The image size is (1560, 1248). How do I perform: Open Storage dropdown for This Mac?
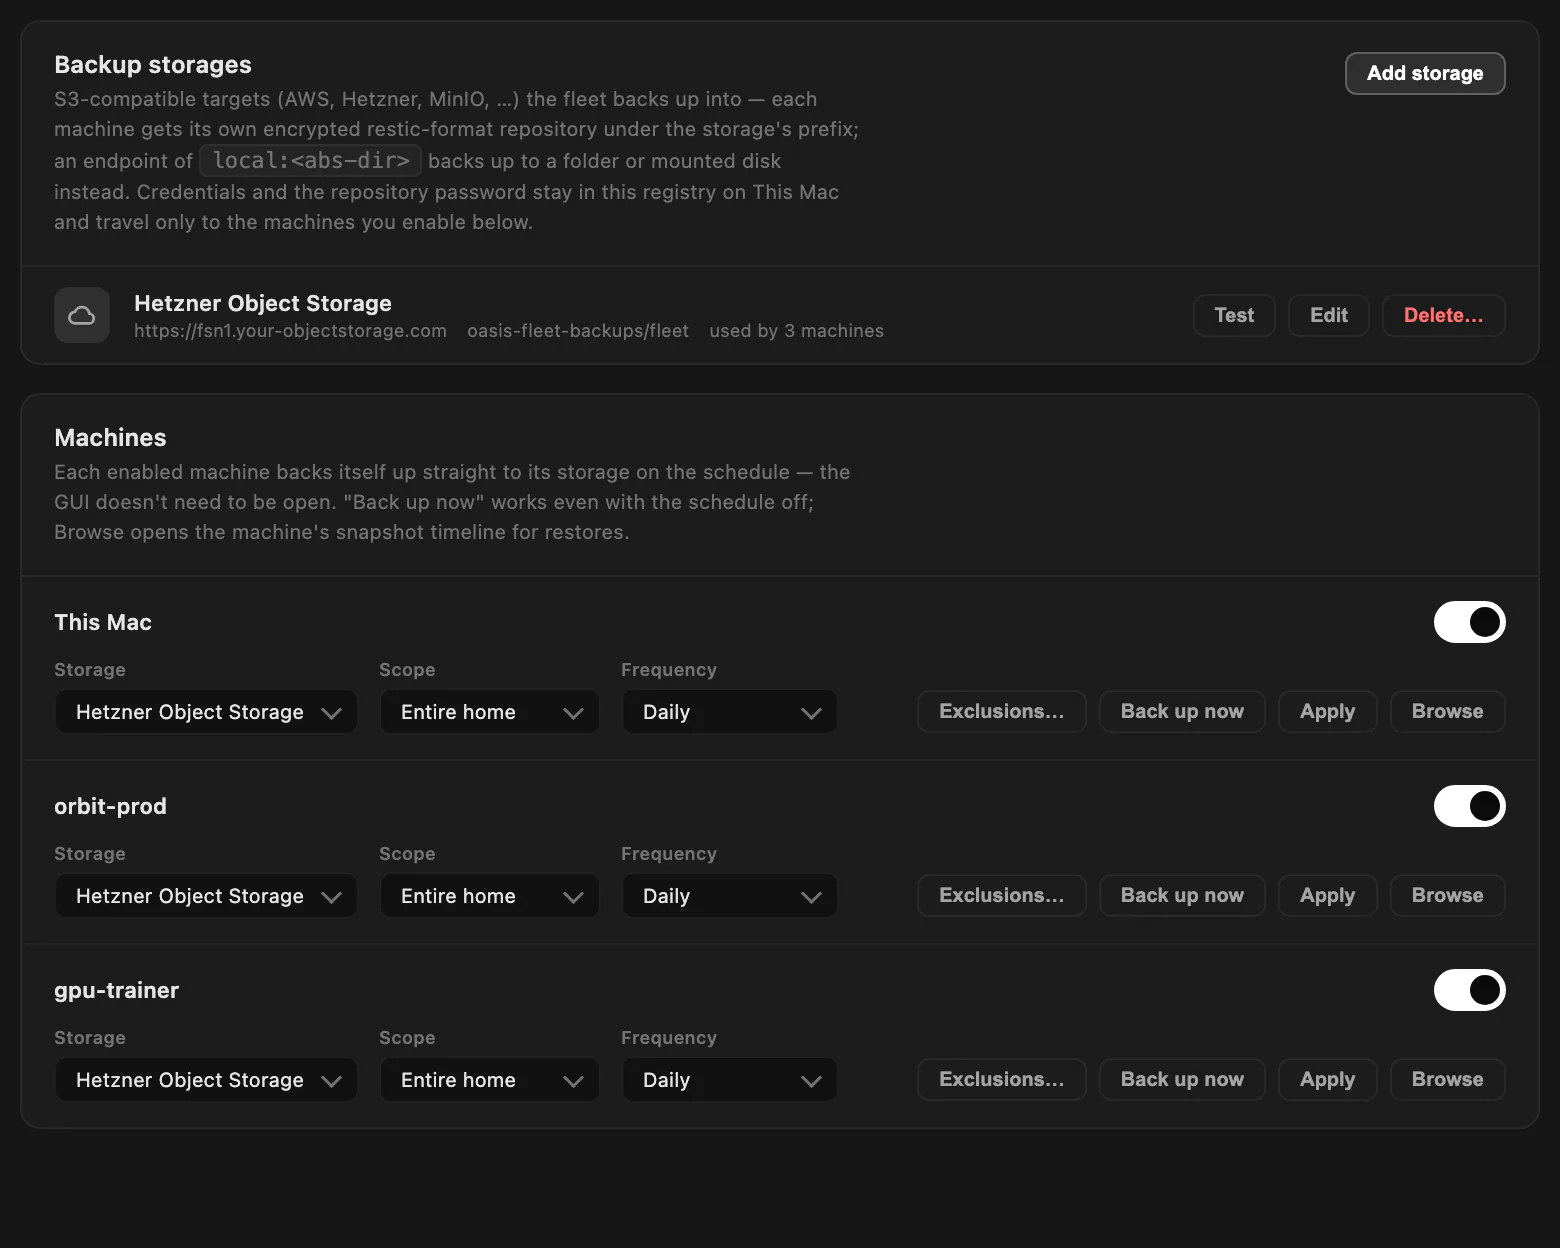(x=206, y=712)
